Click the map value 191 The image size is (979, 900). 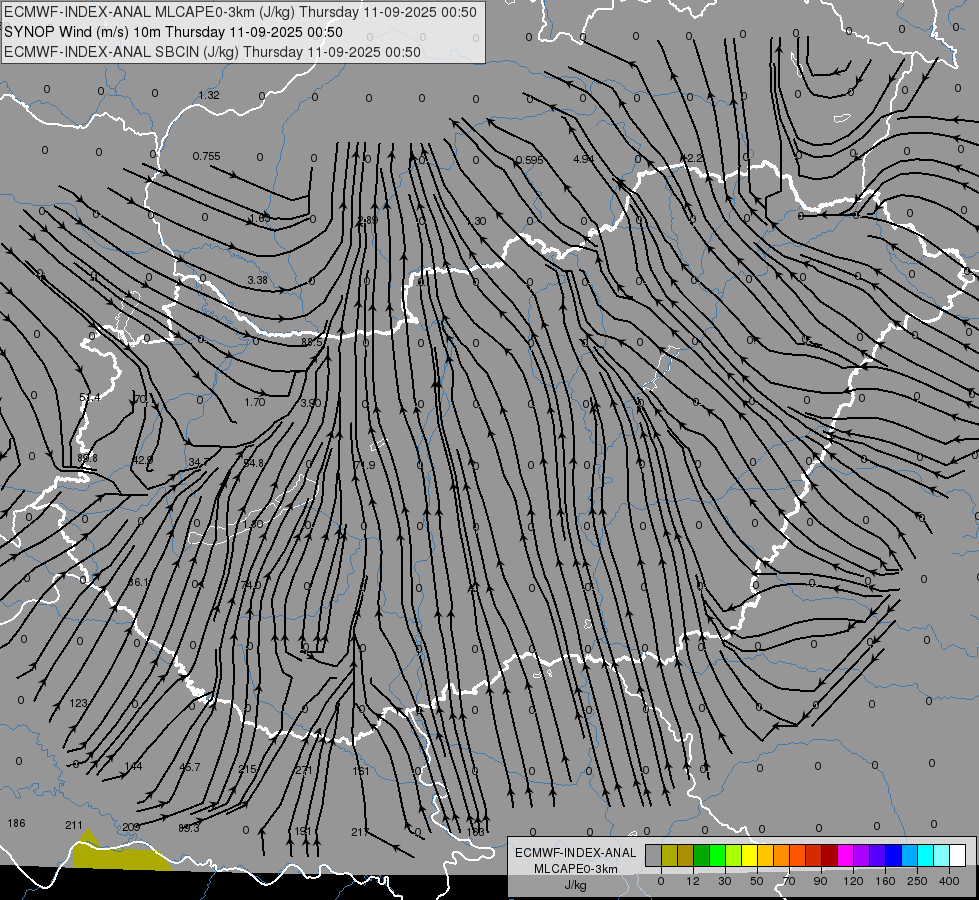(x=303, y=831)
